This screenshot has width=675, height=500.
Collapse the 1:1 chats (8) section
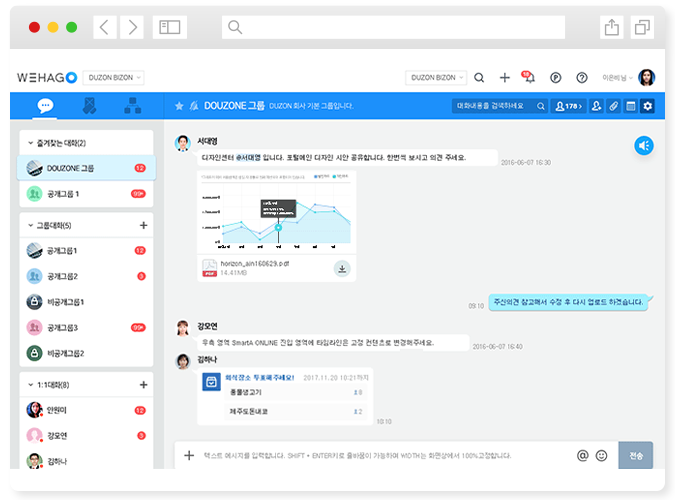tap(31, 385)
